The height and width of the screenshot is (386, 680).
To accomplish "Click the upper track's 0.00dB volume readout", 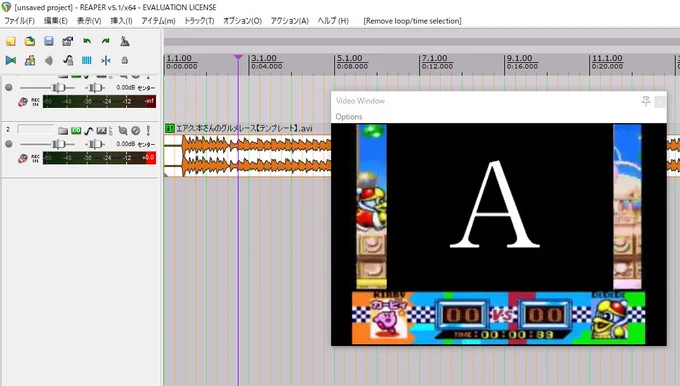I will point(125,88).
